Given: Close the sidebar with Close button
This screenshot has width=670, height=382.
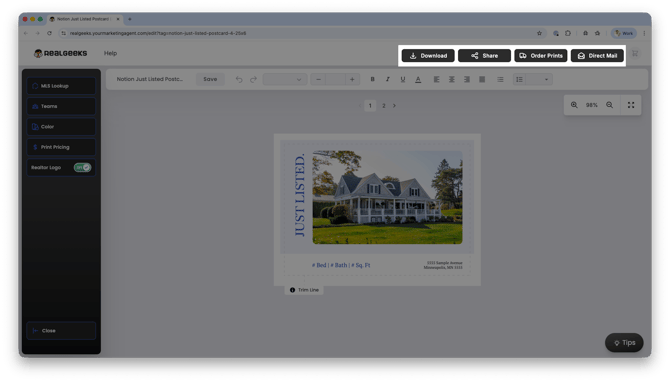Looking at the screenshot, I should [61, 331].
